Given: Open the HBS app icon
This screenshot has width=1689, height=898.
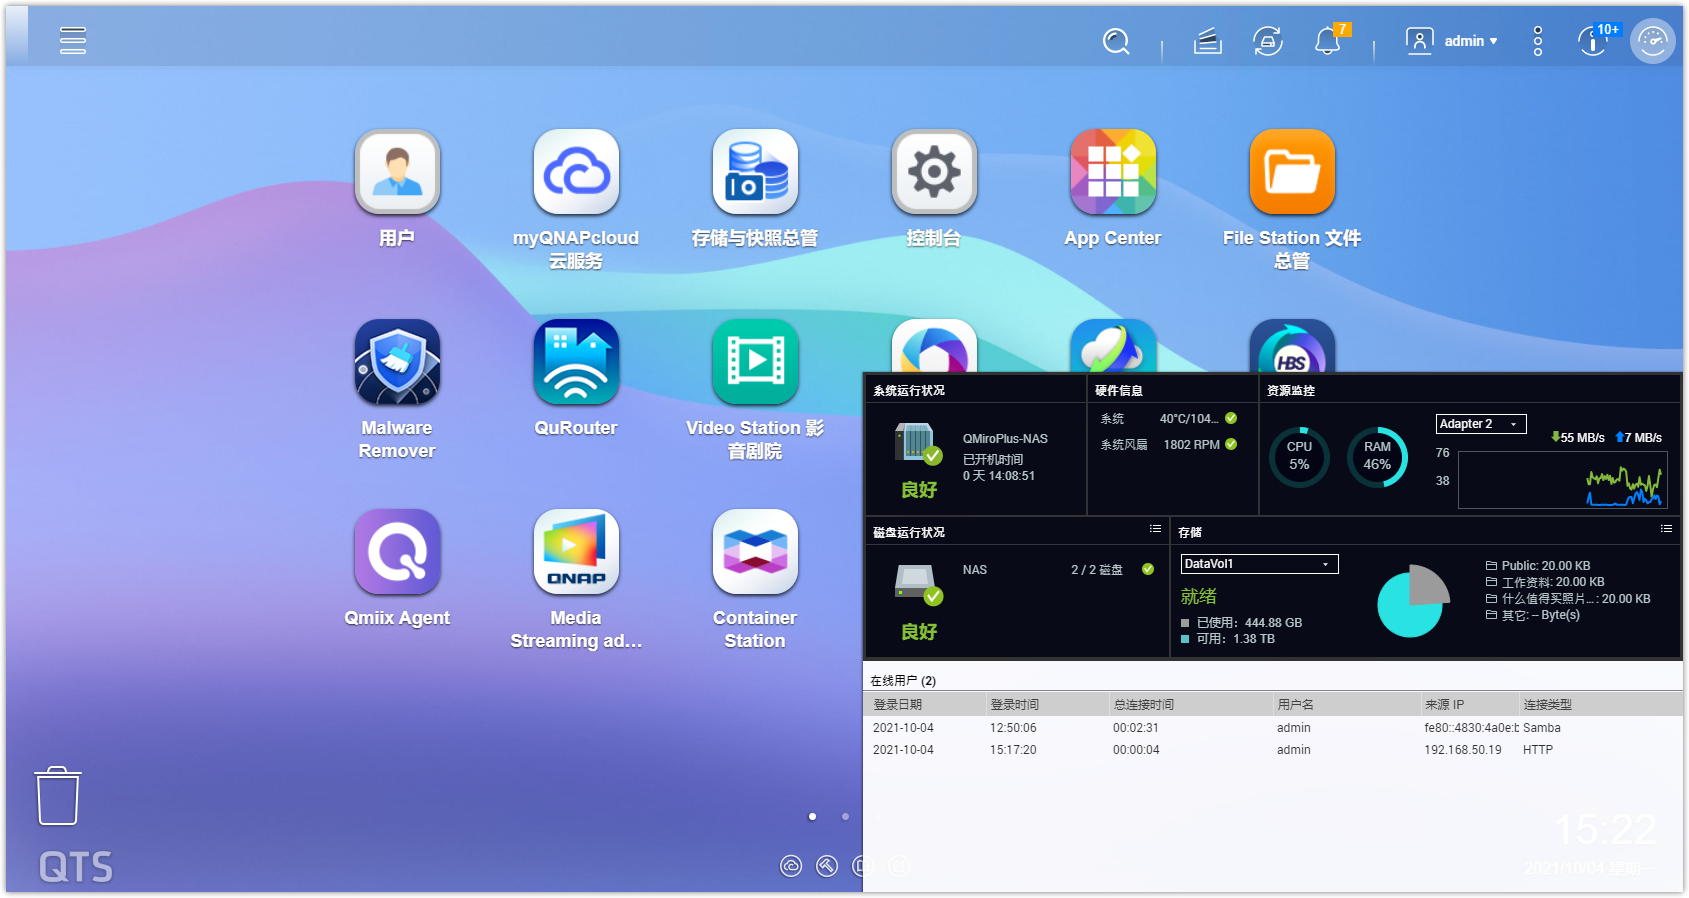Looking at the screenshot, I should pyautogui.click(x=1292, y=346).
